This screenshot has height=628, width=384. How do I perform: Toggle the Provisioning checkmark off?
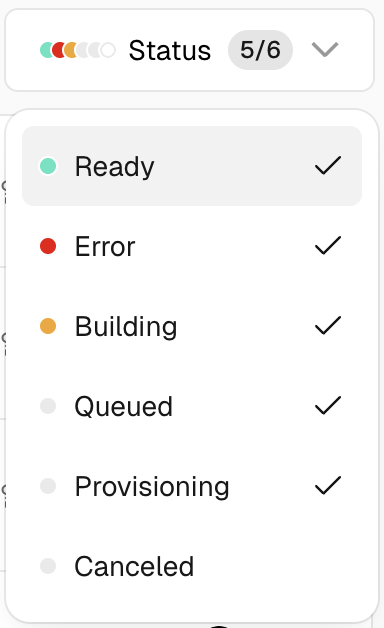pos(328,485)
